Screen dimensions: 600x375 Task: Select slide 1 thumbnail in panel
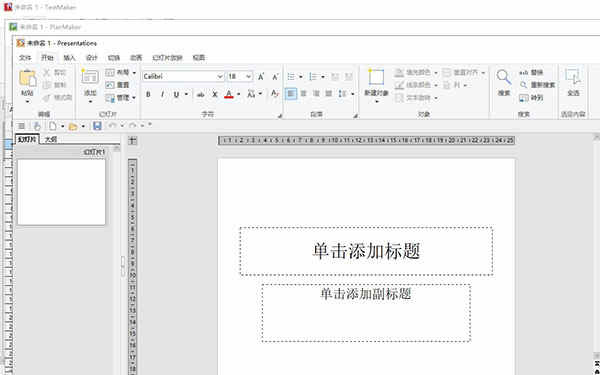point(61,192)
